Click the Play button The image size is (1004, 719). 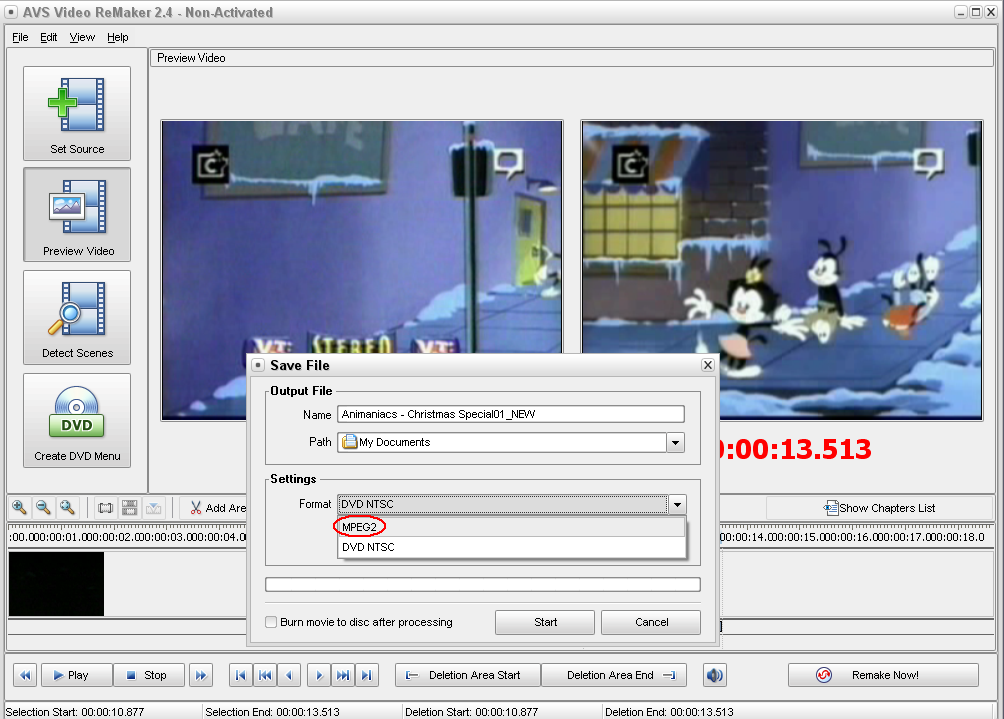click(77, 675)
